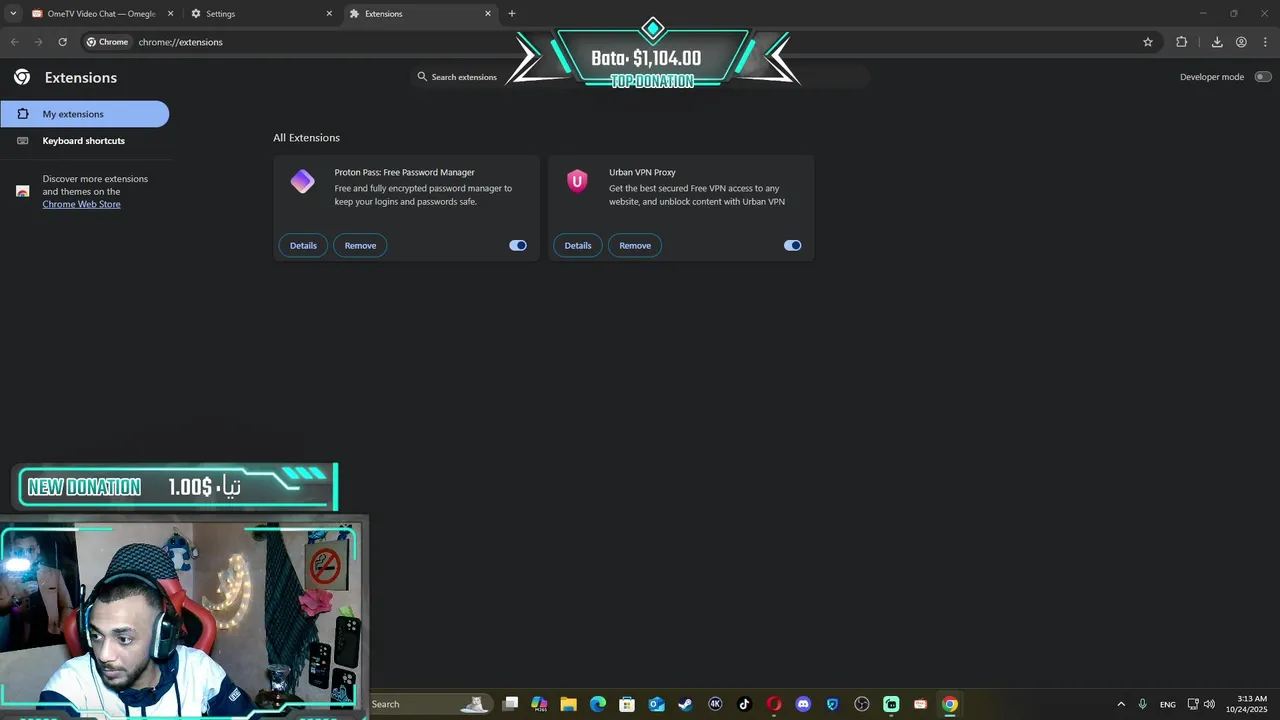1280x720 pixels.
Task: Open Chrome downloads icon
Action: coord(1217,42)
